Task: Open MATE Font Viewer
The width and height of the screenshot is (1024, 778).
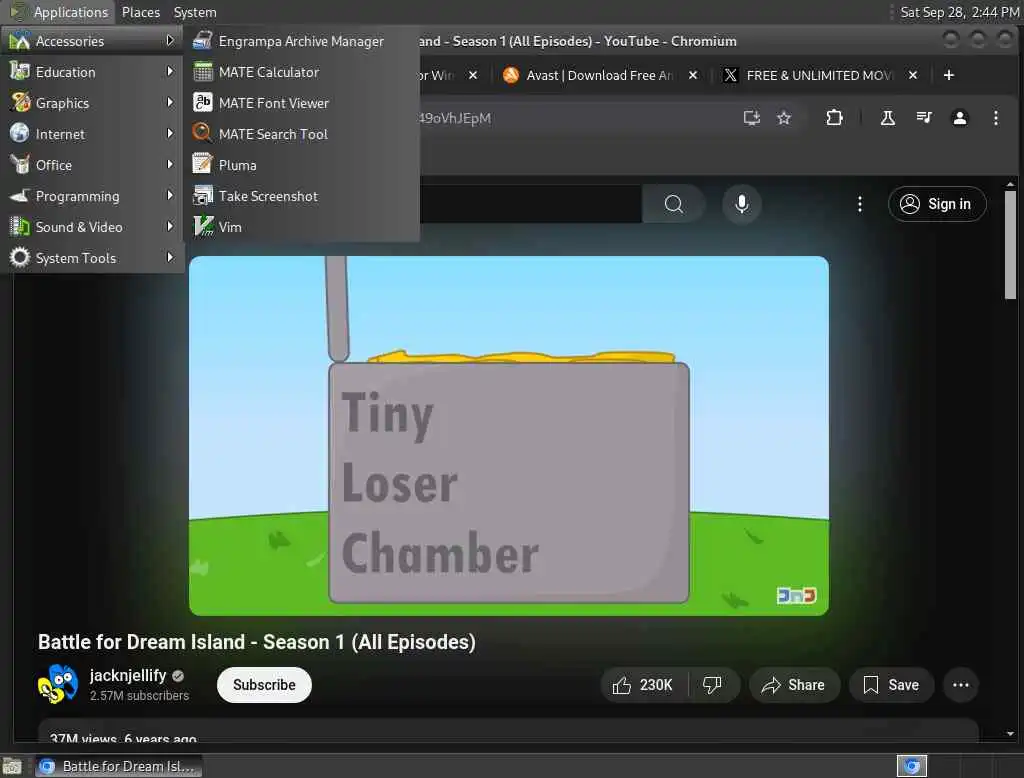Action: (x=301, y=103)
